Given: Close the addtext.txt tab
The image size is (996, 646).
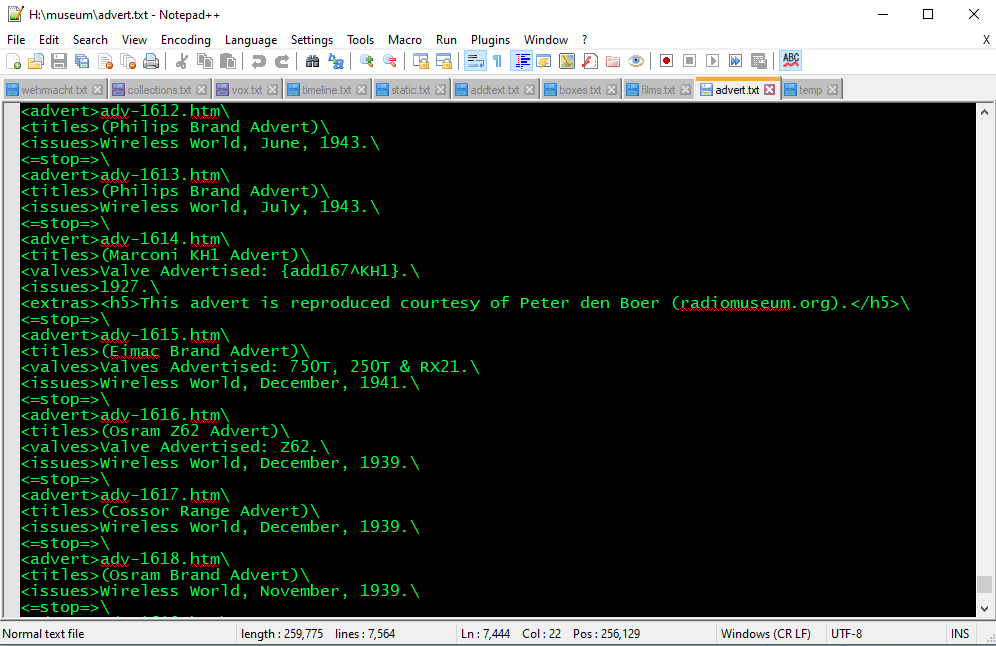Looking at the screenshot, I should 529,90.
